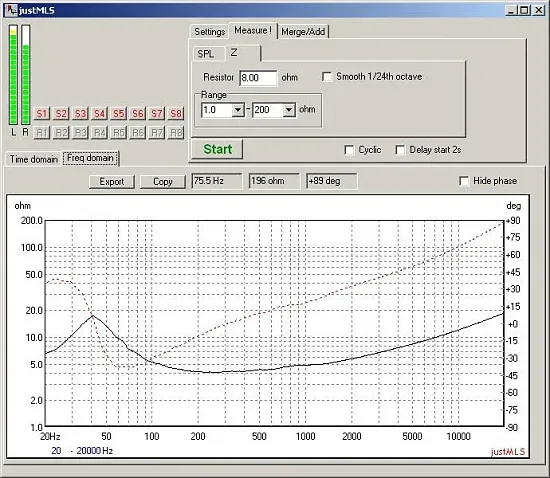Switch to the SPL measurement tab

(x=206, y=54)
